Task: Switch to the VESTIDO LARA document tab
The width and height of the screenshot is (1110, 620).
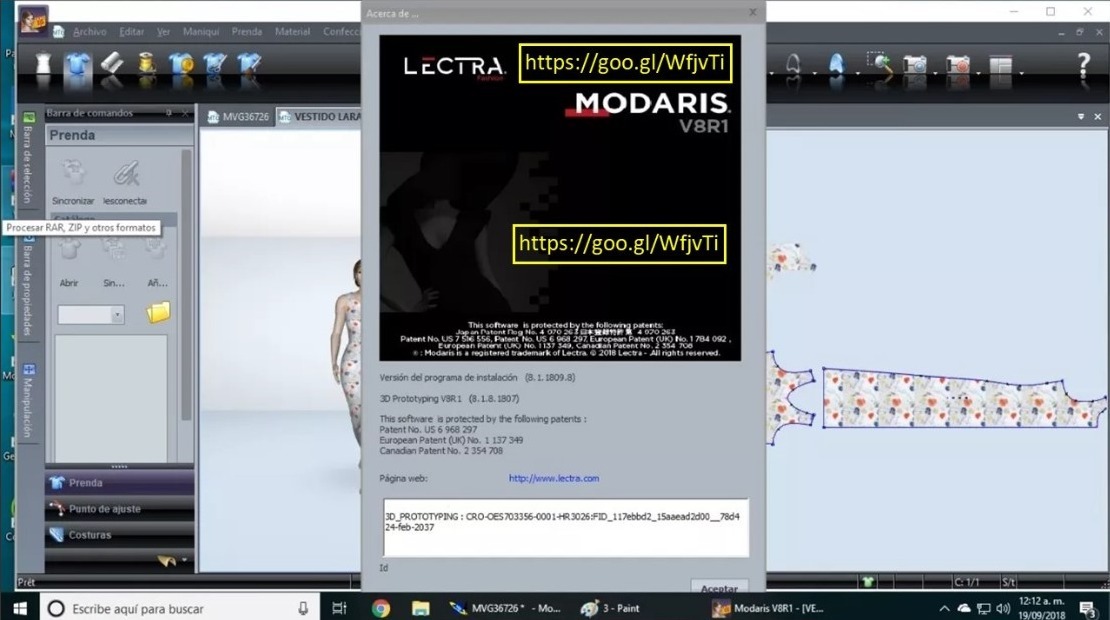Action: point(319,117)
